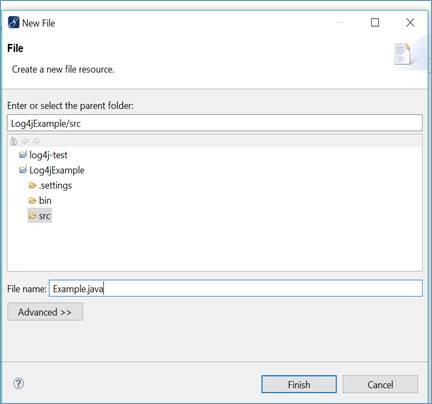
Task: Select the log4j-test project
Action: (x=48, y=155)
